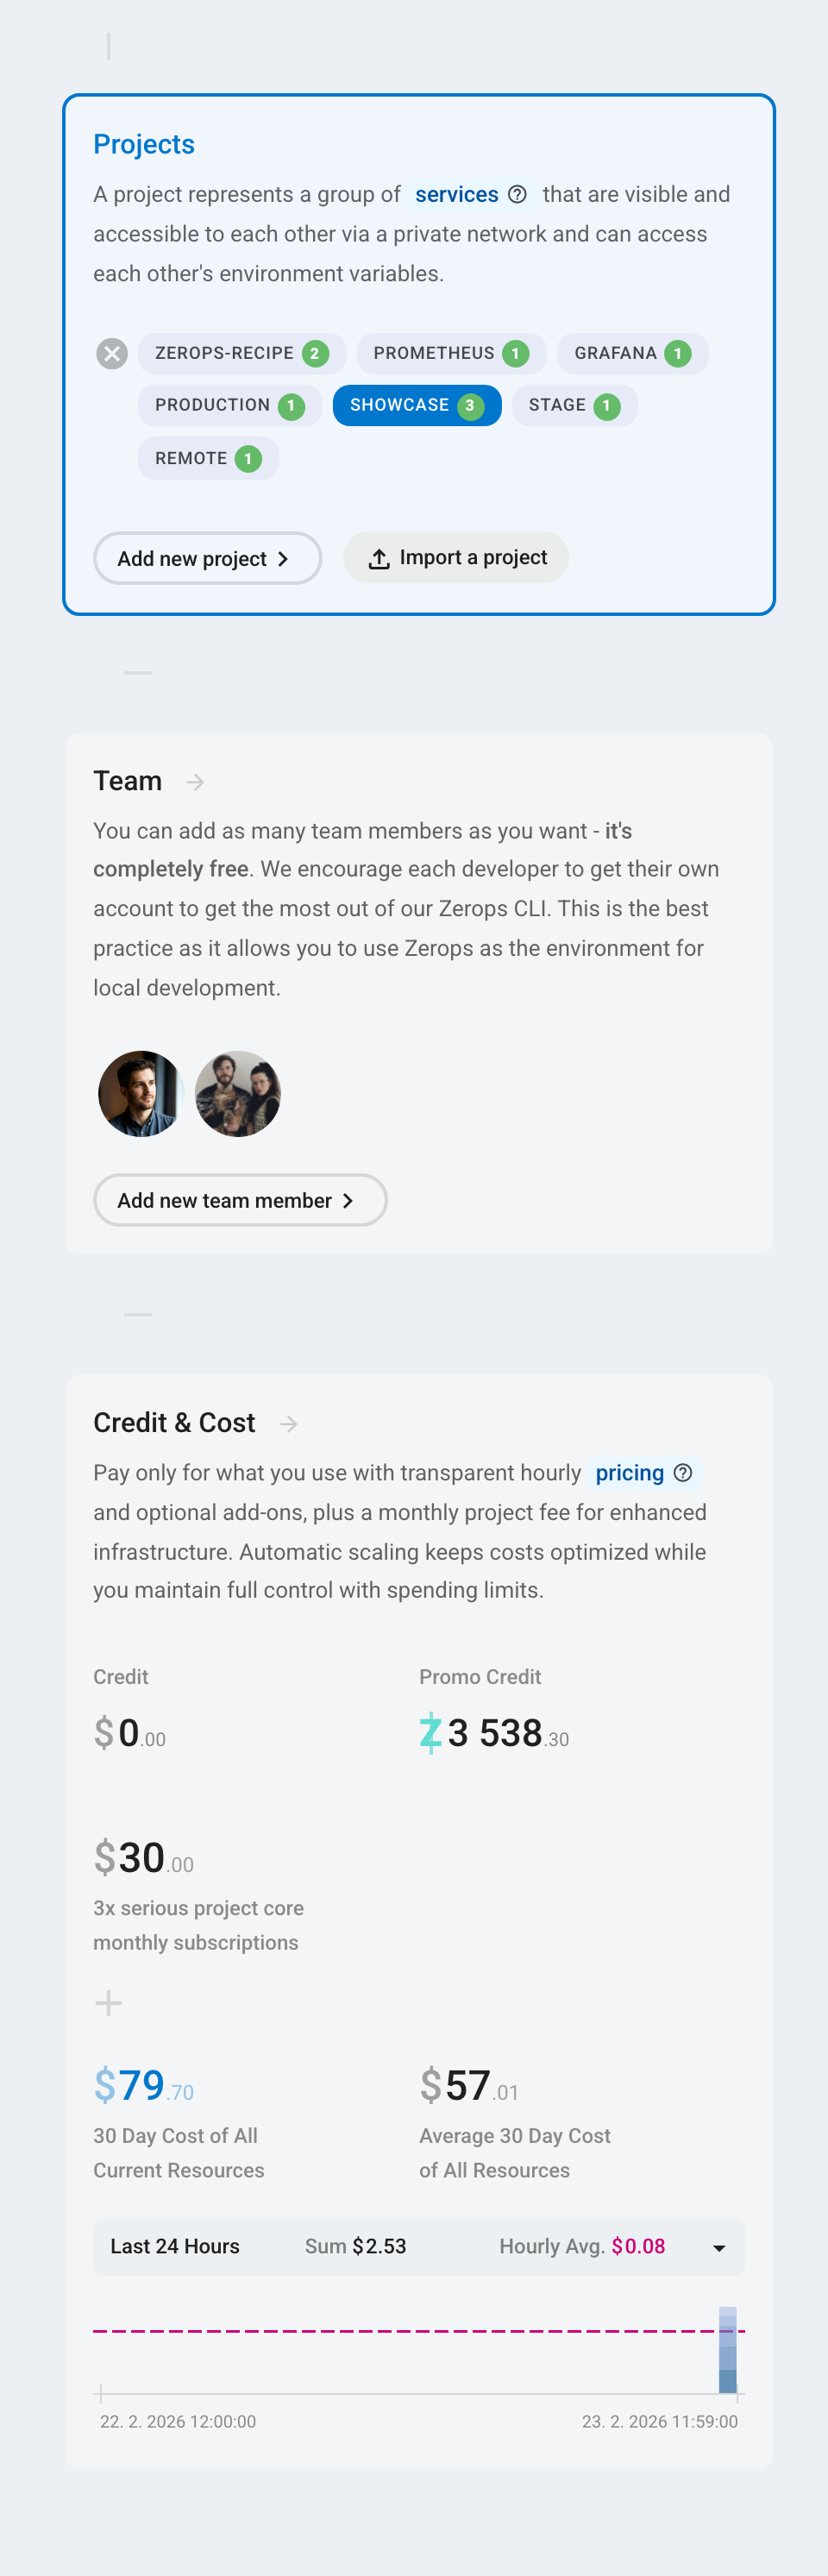
Task: Open Credit & Cost via arrow icon
Action: pyautogui.click(x=289, y=1423)
